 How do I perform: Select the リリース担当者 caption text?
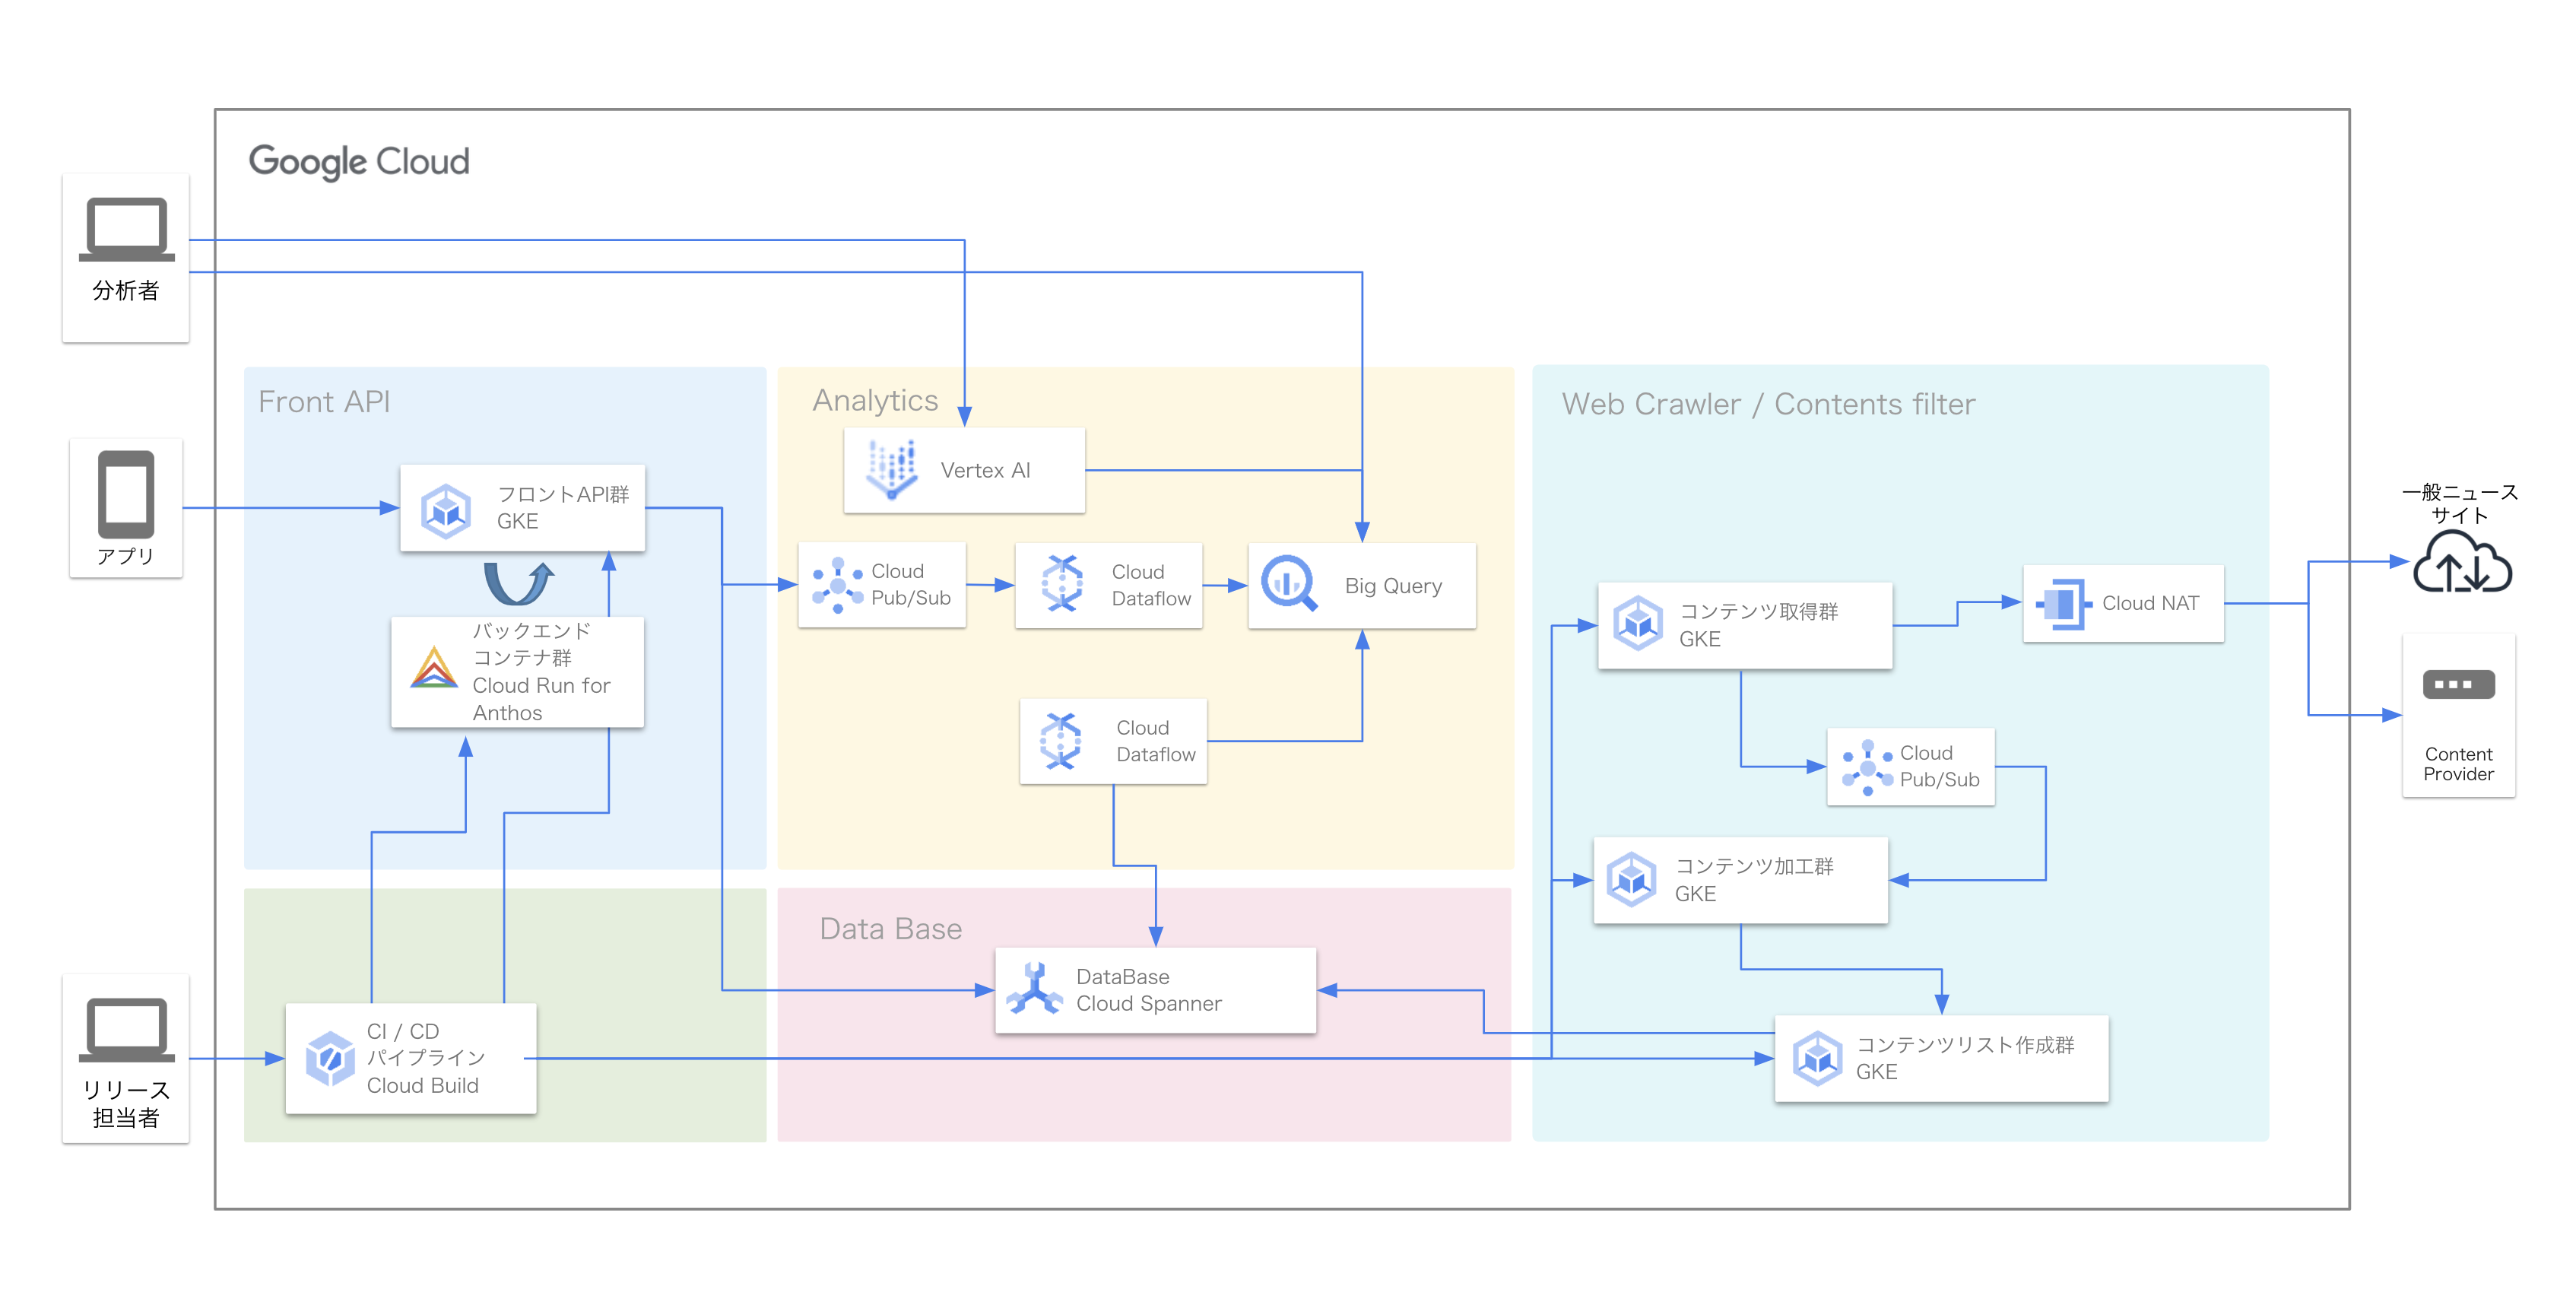126,1104
